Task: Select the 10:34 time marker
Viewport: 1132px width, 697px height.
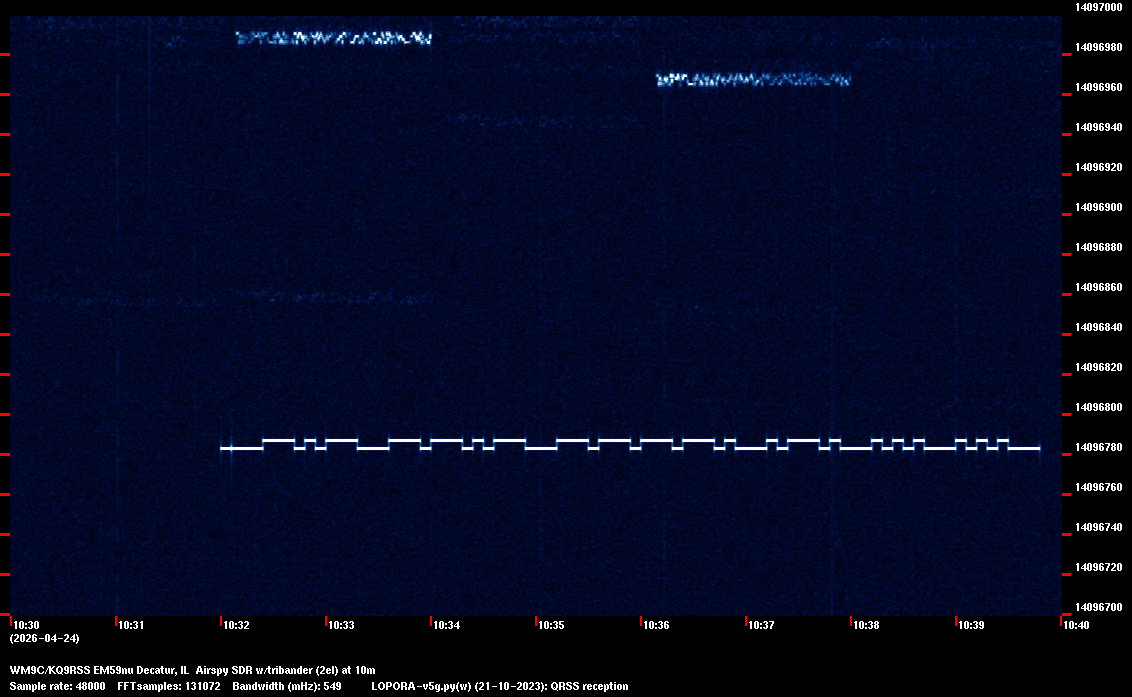Action: click(446, 625)
